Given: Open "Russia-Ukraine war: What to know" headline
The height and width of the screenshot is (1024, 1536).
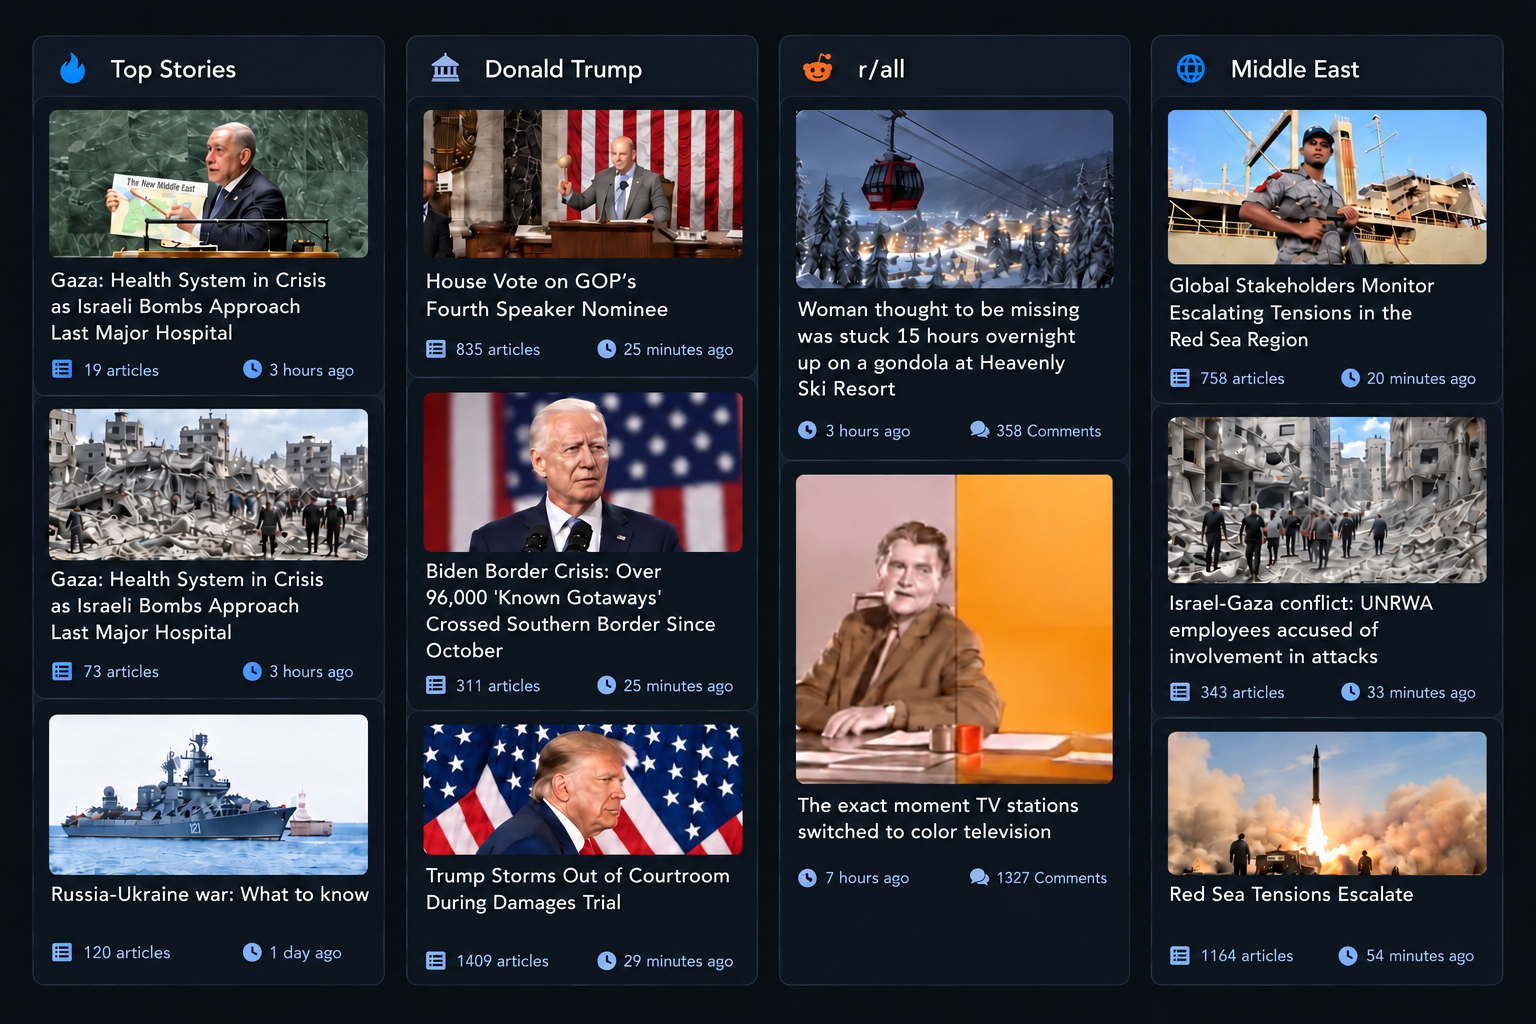Looking at the screenshot, I should click(210, 894).
